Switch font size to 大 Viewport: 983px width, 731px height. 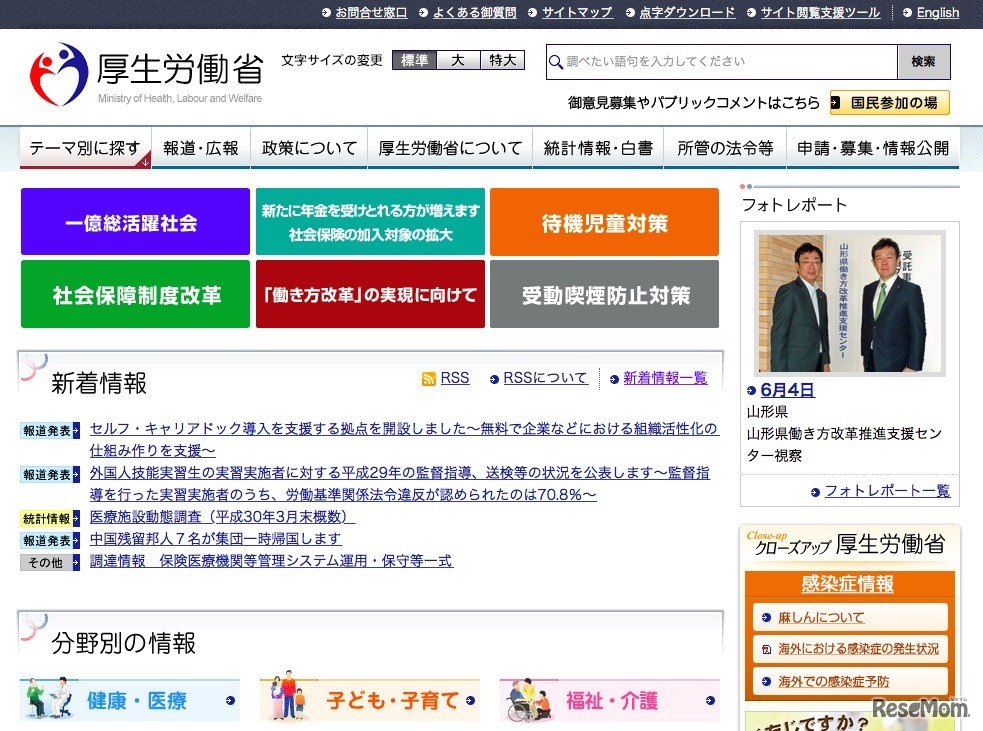point(458,59)
